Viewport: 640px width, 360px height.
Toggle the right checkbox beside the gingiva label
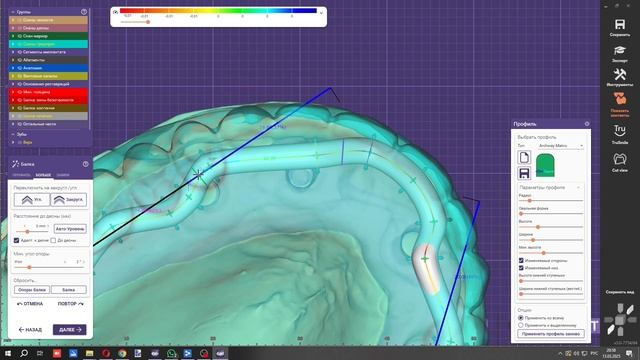pos(53,240)
